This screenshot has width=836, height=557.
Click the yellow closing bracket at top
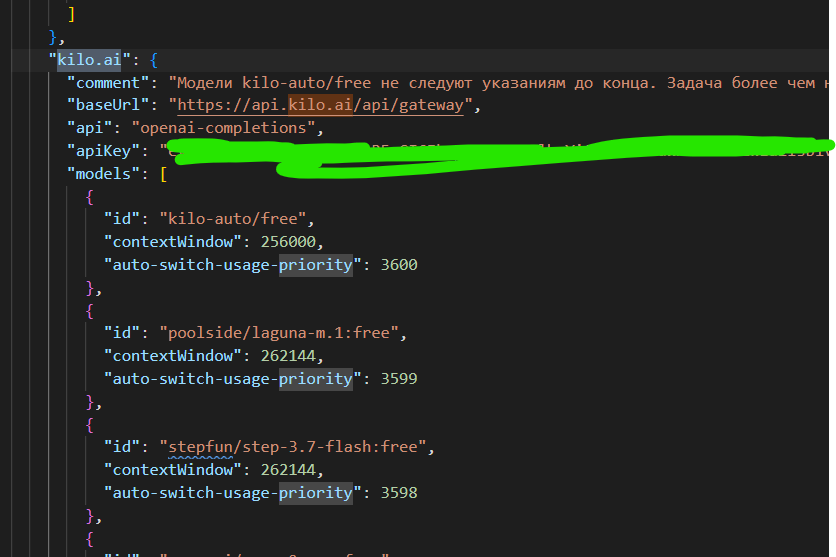pos(71,14)
